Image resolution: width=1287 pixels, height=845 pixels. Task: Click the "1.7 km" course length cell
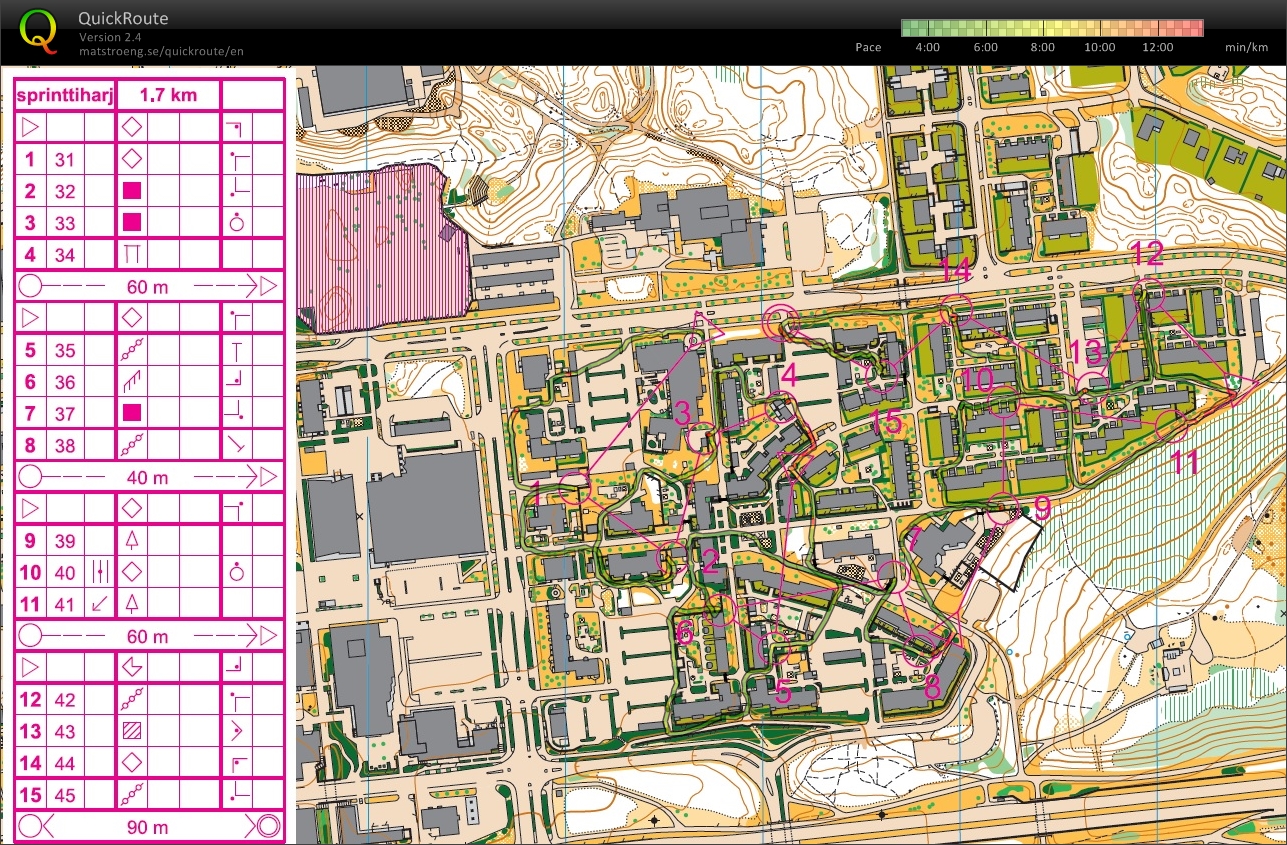168,95
